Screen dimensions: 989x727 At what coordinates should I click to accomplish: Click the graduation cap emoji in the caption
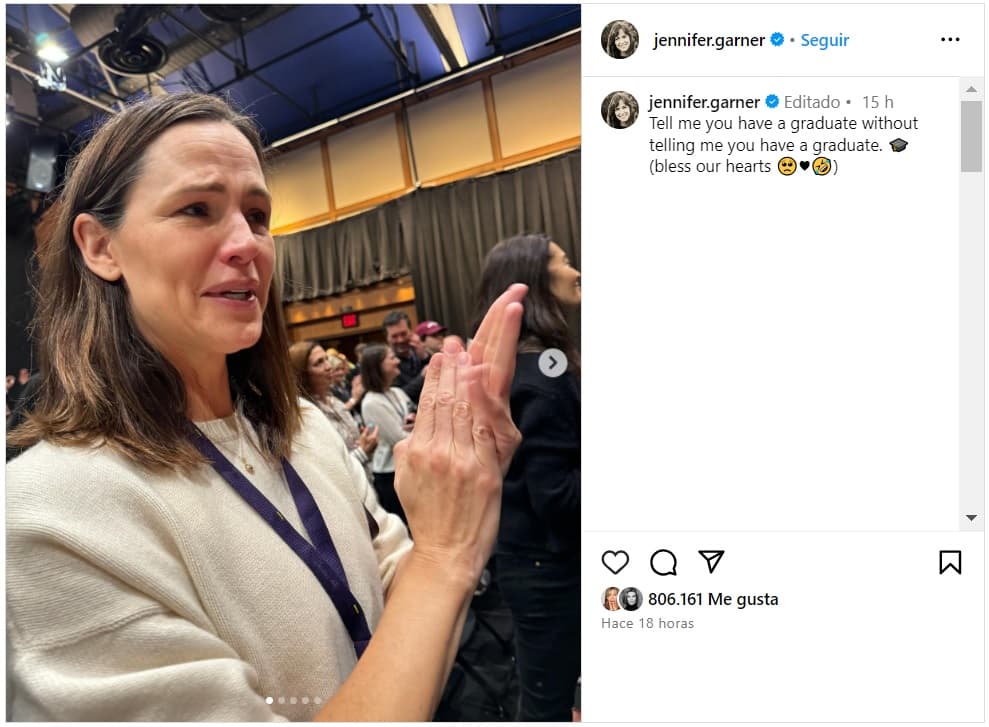(x=899, y=144)
